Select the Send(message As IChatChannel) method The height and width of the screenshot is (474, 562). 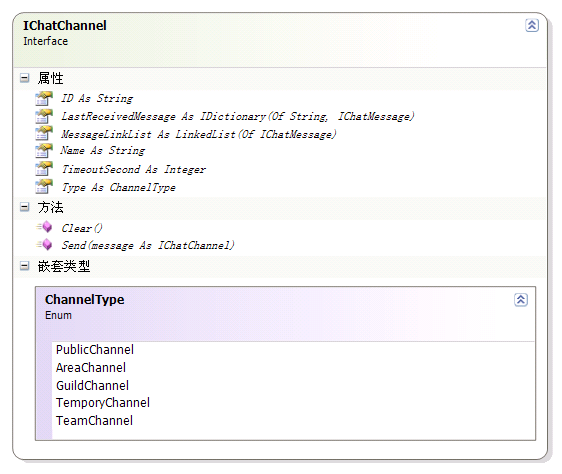point(148,246)
